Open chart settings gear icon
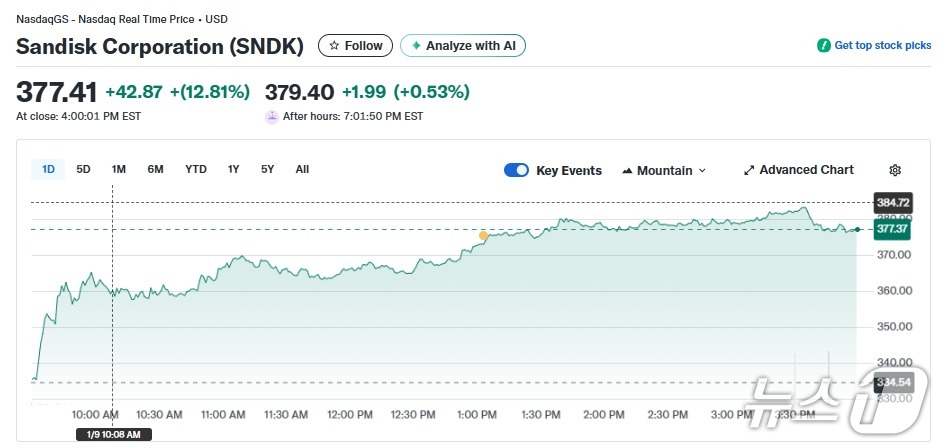This screenshot has width=942, height=448. coord(895,170)
